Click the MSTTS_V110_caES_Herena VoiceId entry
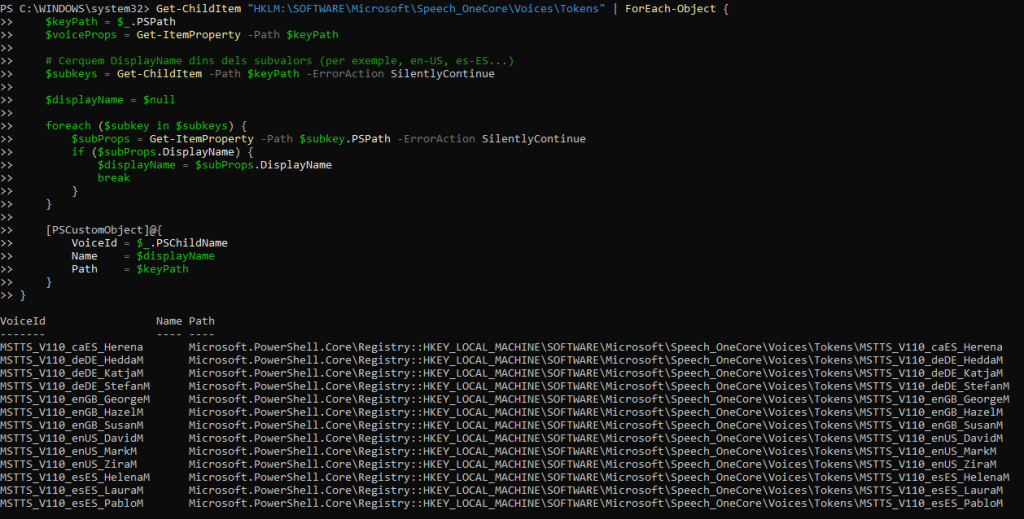 72,347
